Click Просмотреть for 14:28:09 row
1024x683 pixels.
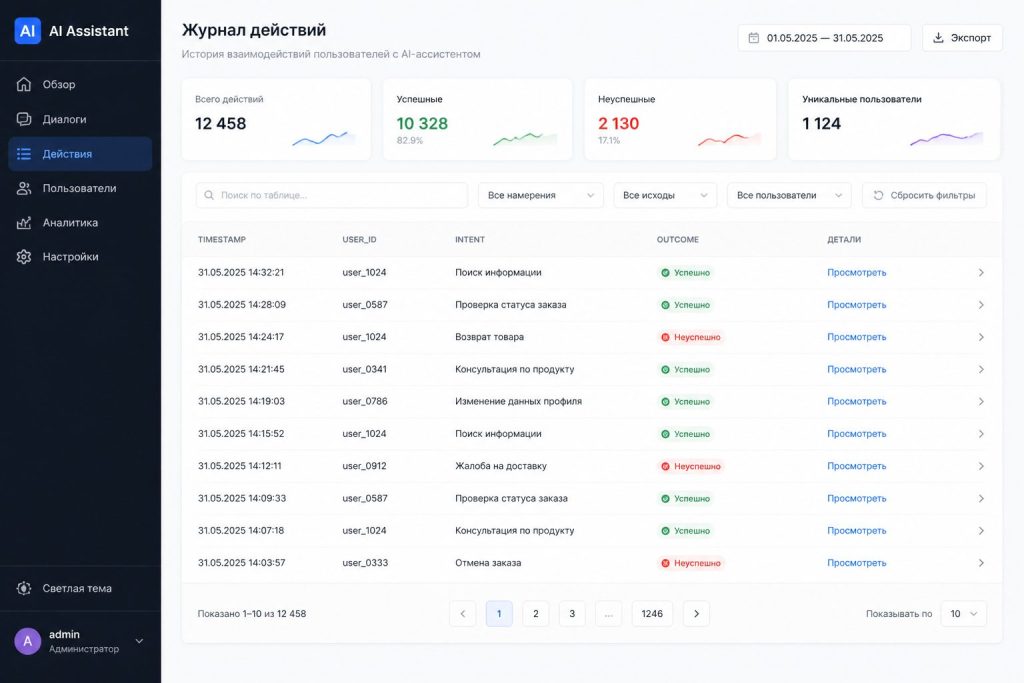click(x=856, y=305)
